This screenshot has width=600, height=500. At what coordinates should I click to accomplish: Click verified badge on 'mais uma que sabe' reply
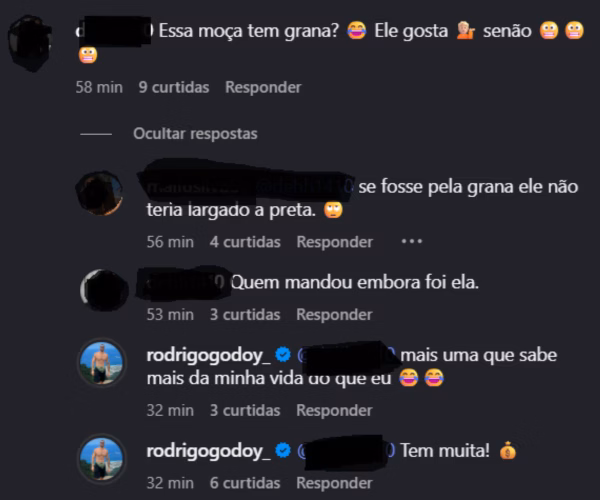(x=283, y=355)
